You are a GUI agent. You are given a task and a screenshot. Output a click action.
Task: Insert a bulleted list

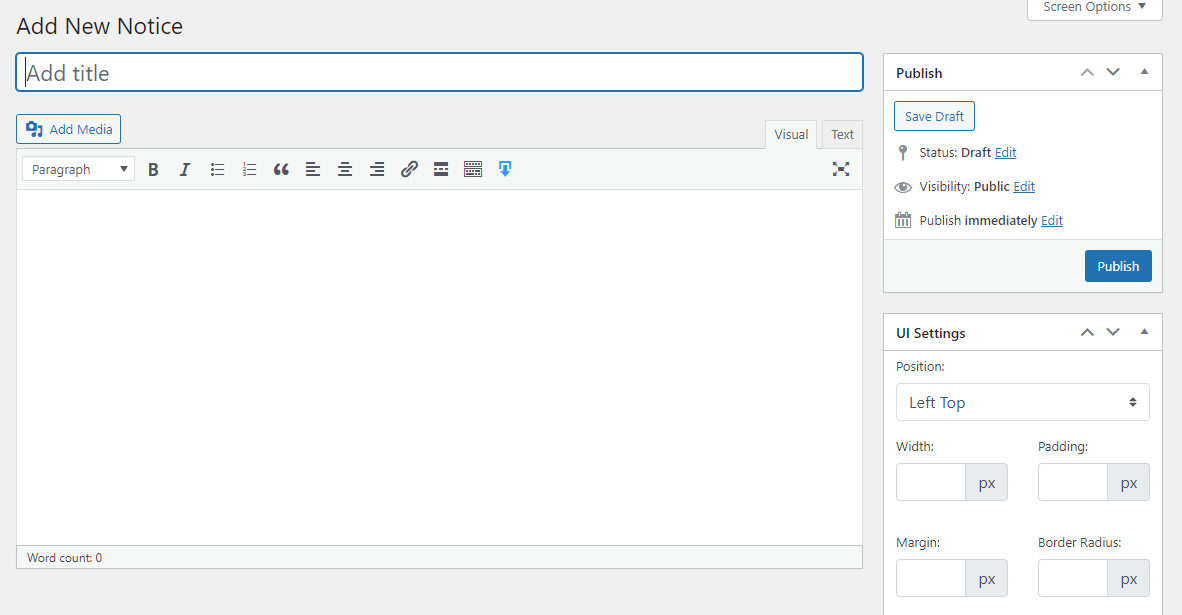click(x=217, y=169)
